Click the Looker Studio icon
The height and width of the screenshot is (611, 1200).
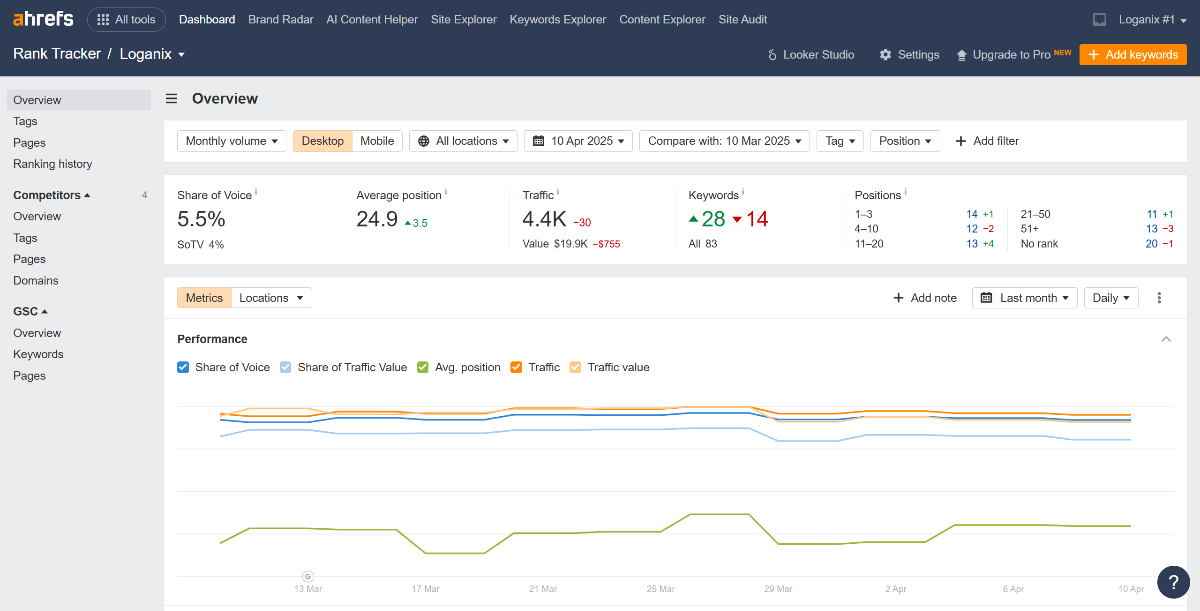click(772, 55)
